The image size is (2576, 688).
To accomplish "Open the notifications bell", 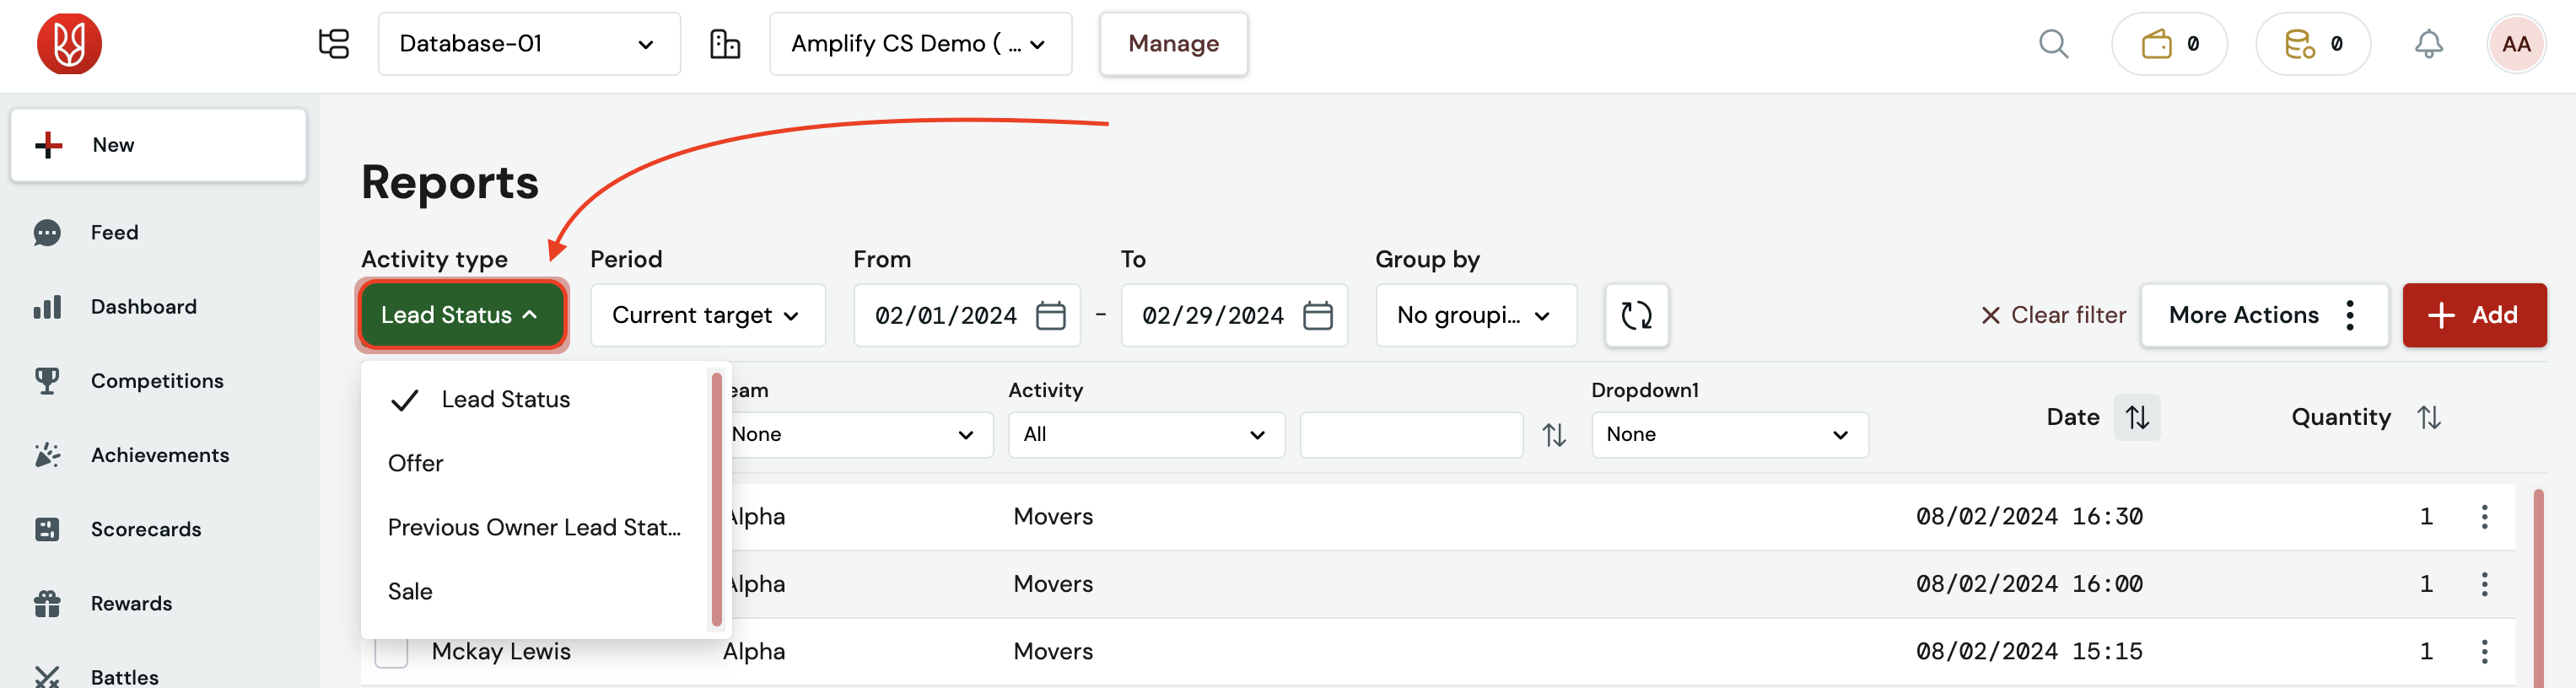I will click(2428, 44).
